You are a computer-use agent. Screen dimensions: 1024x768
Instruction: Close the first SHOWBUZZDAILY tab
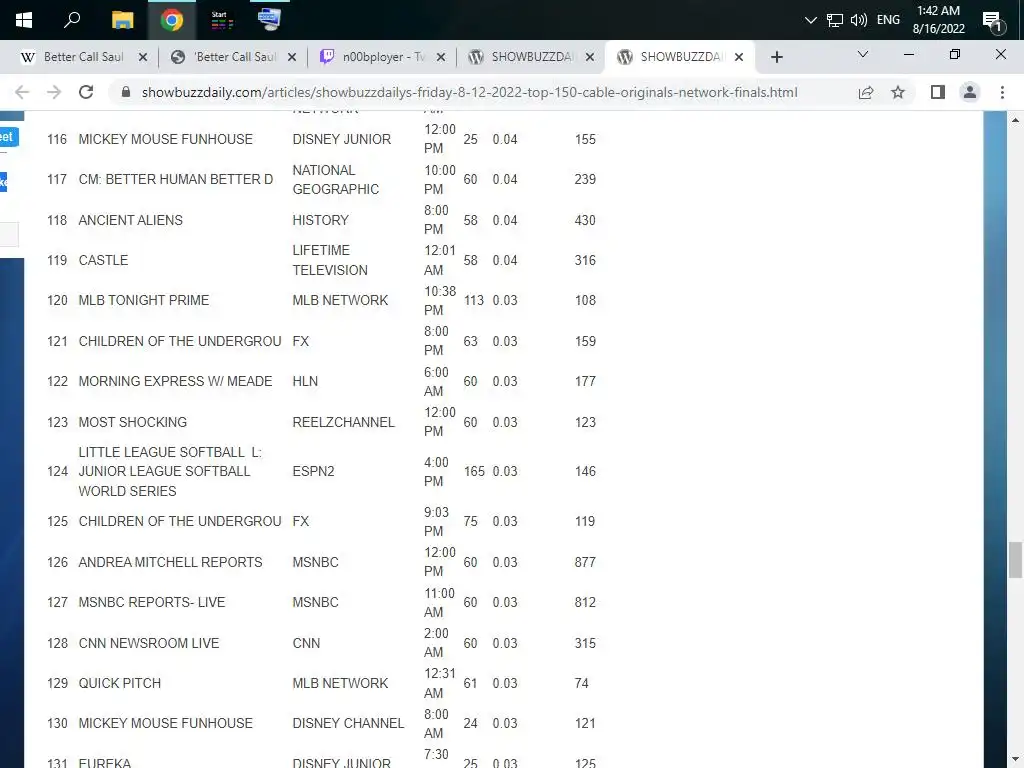tap(590, 57)
